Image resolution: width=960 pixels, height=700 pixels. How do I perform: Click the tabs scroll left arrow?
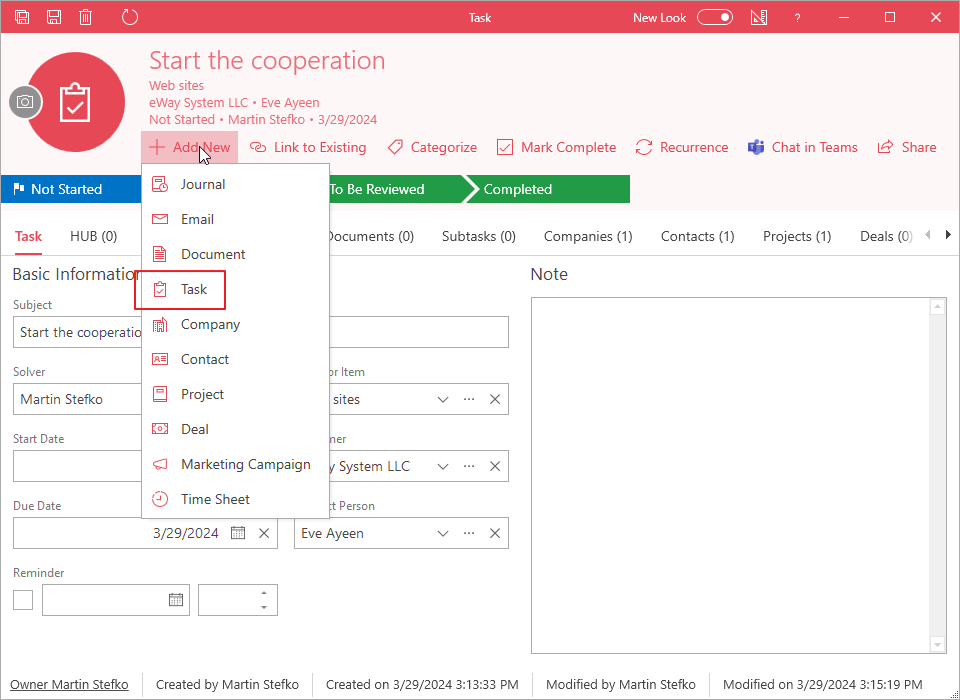click(928, 235)
